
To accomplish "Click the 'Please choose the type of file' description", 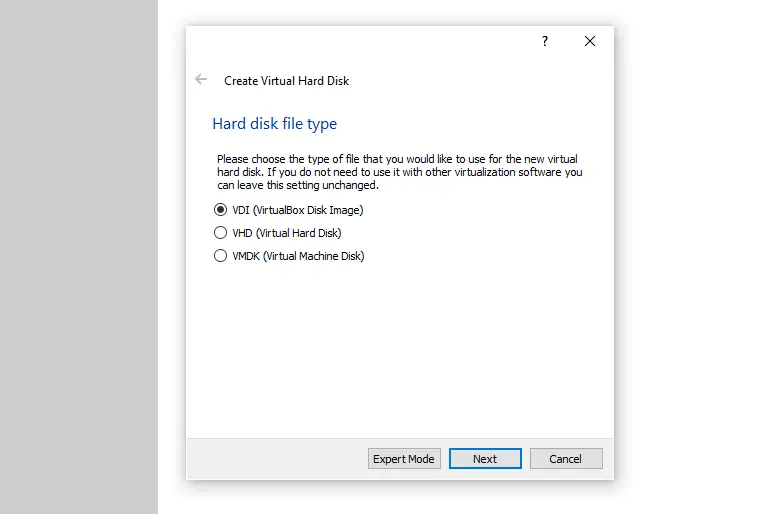I will pos(399,172).
